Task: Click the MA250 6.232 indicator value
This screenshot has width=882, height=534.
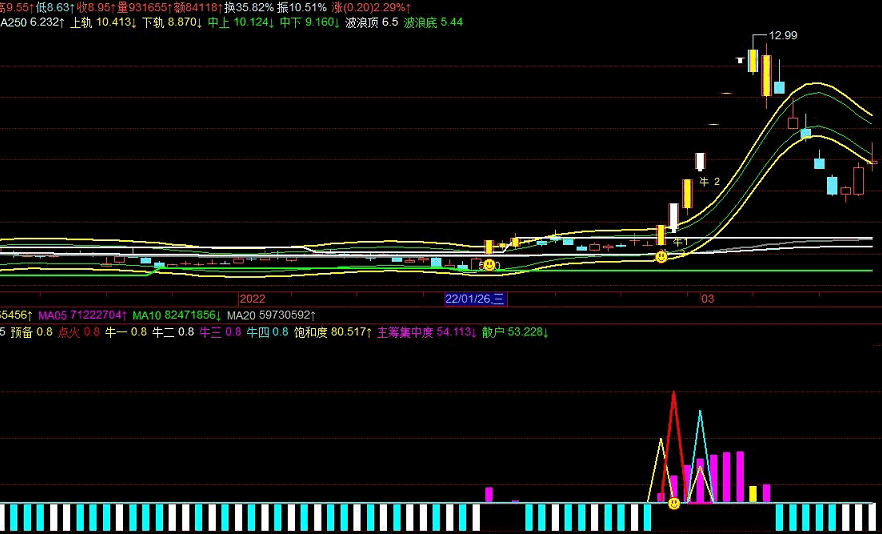Action: pos(32,23)
